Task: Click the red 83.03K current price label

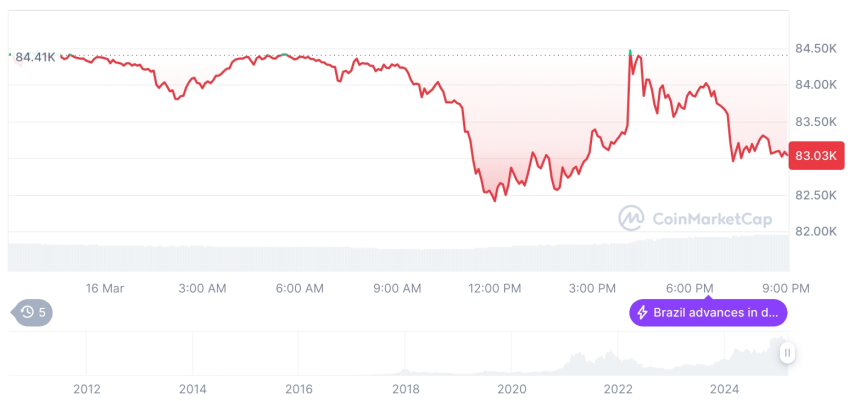Action: click(817, 155)
